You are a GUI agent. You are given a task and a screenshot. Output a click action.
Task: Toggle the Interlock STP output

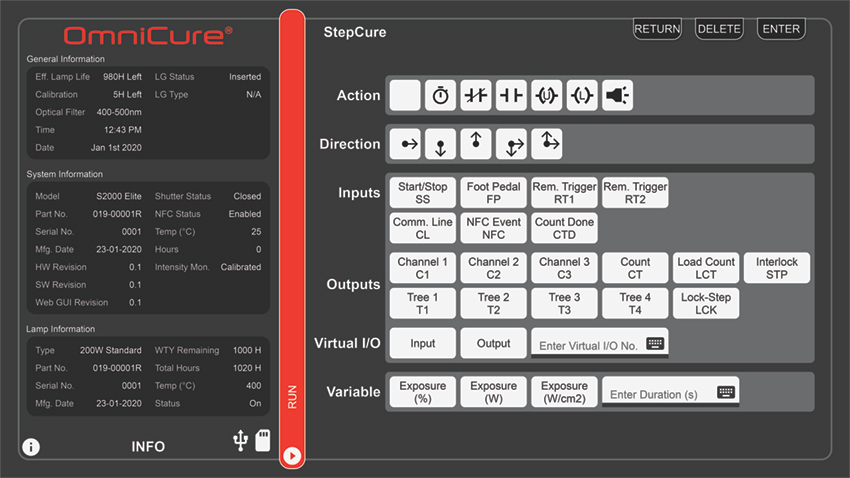click(x=776, y=268)
